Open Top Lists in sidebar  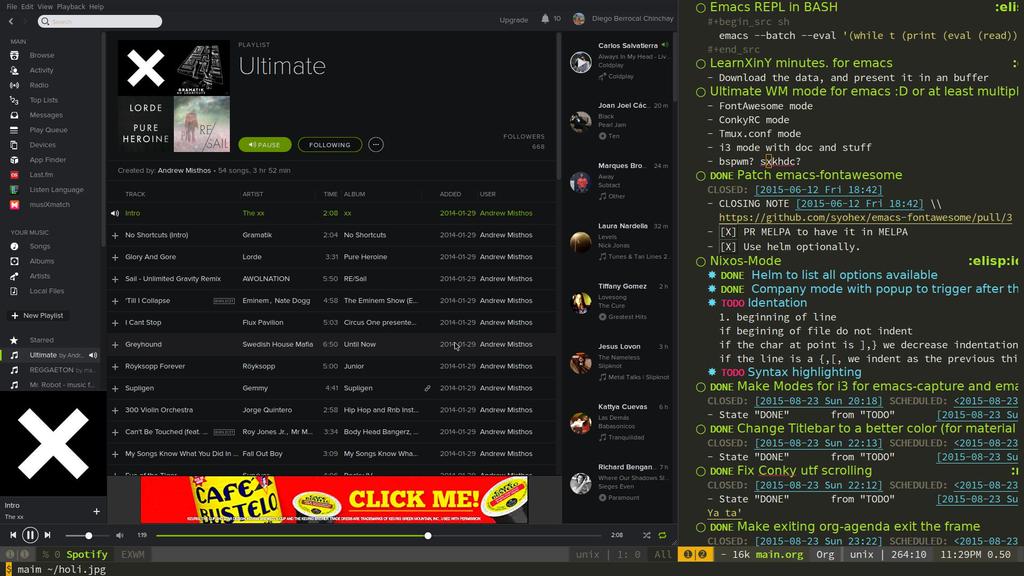point(43,100)
